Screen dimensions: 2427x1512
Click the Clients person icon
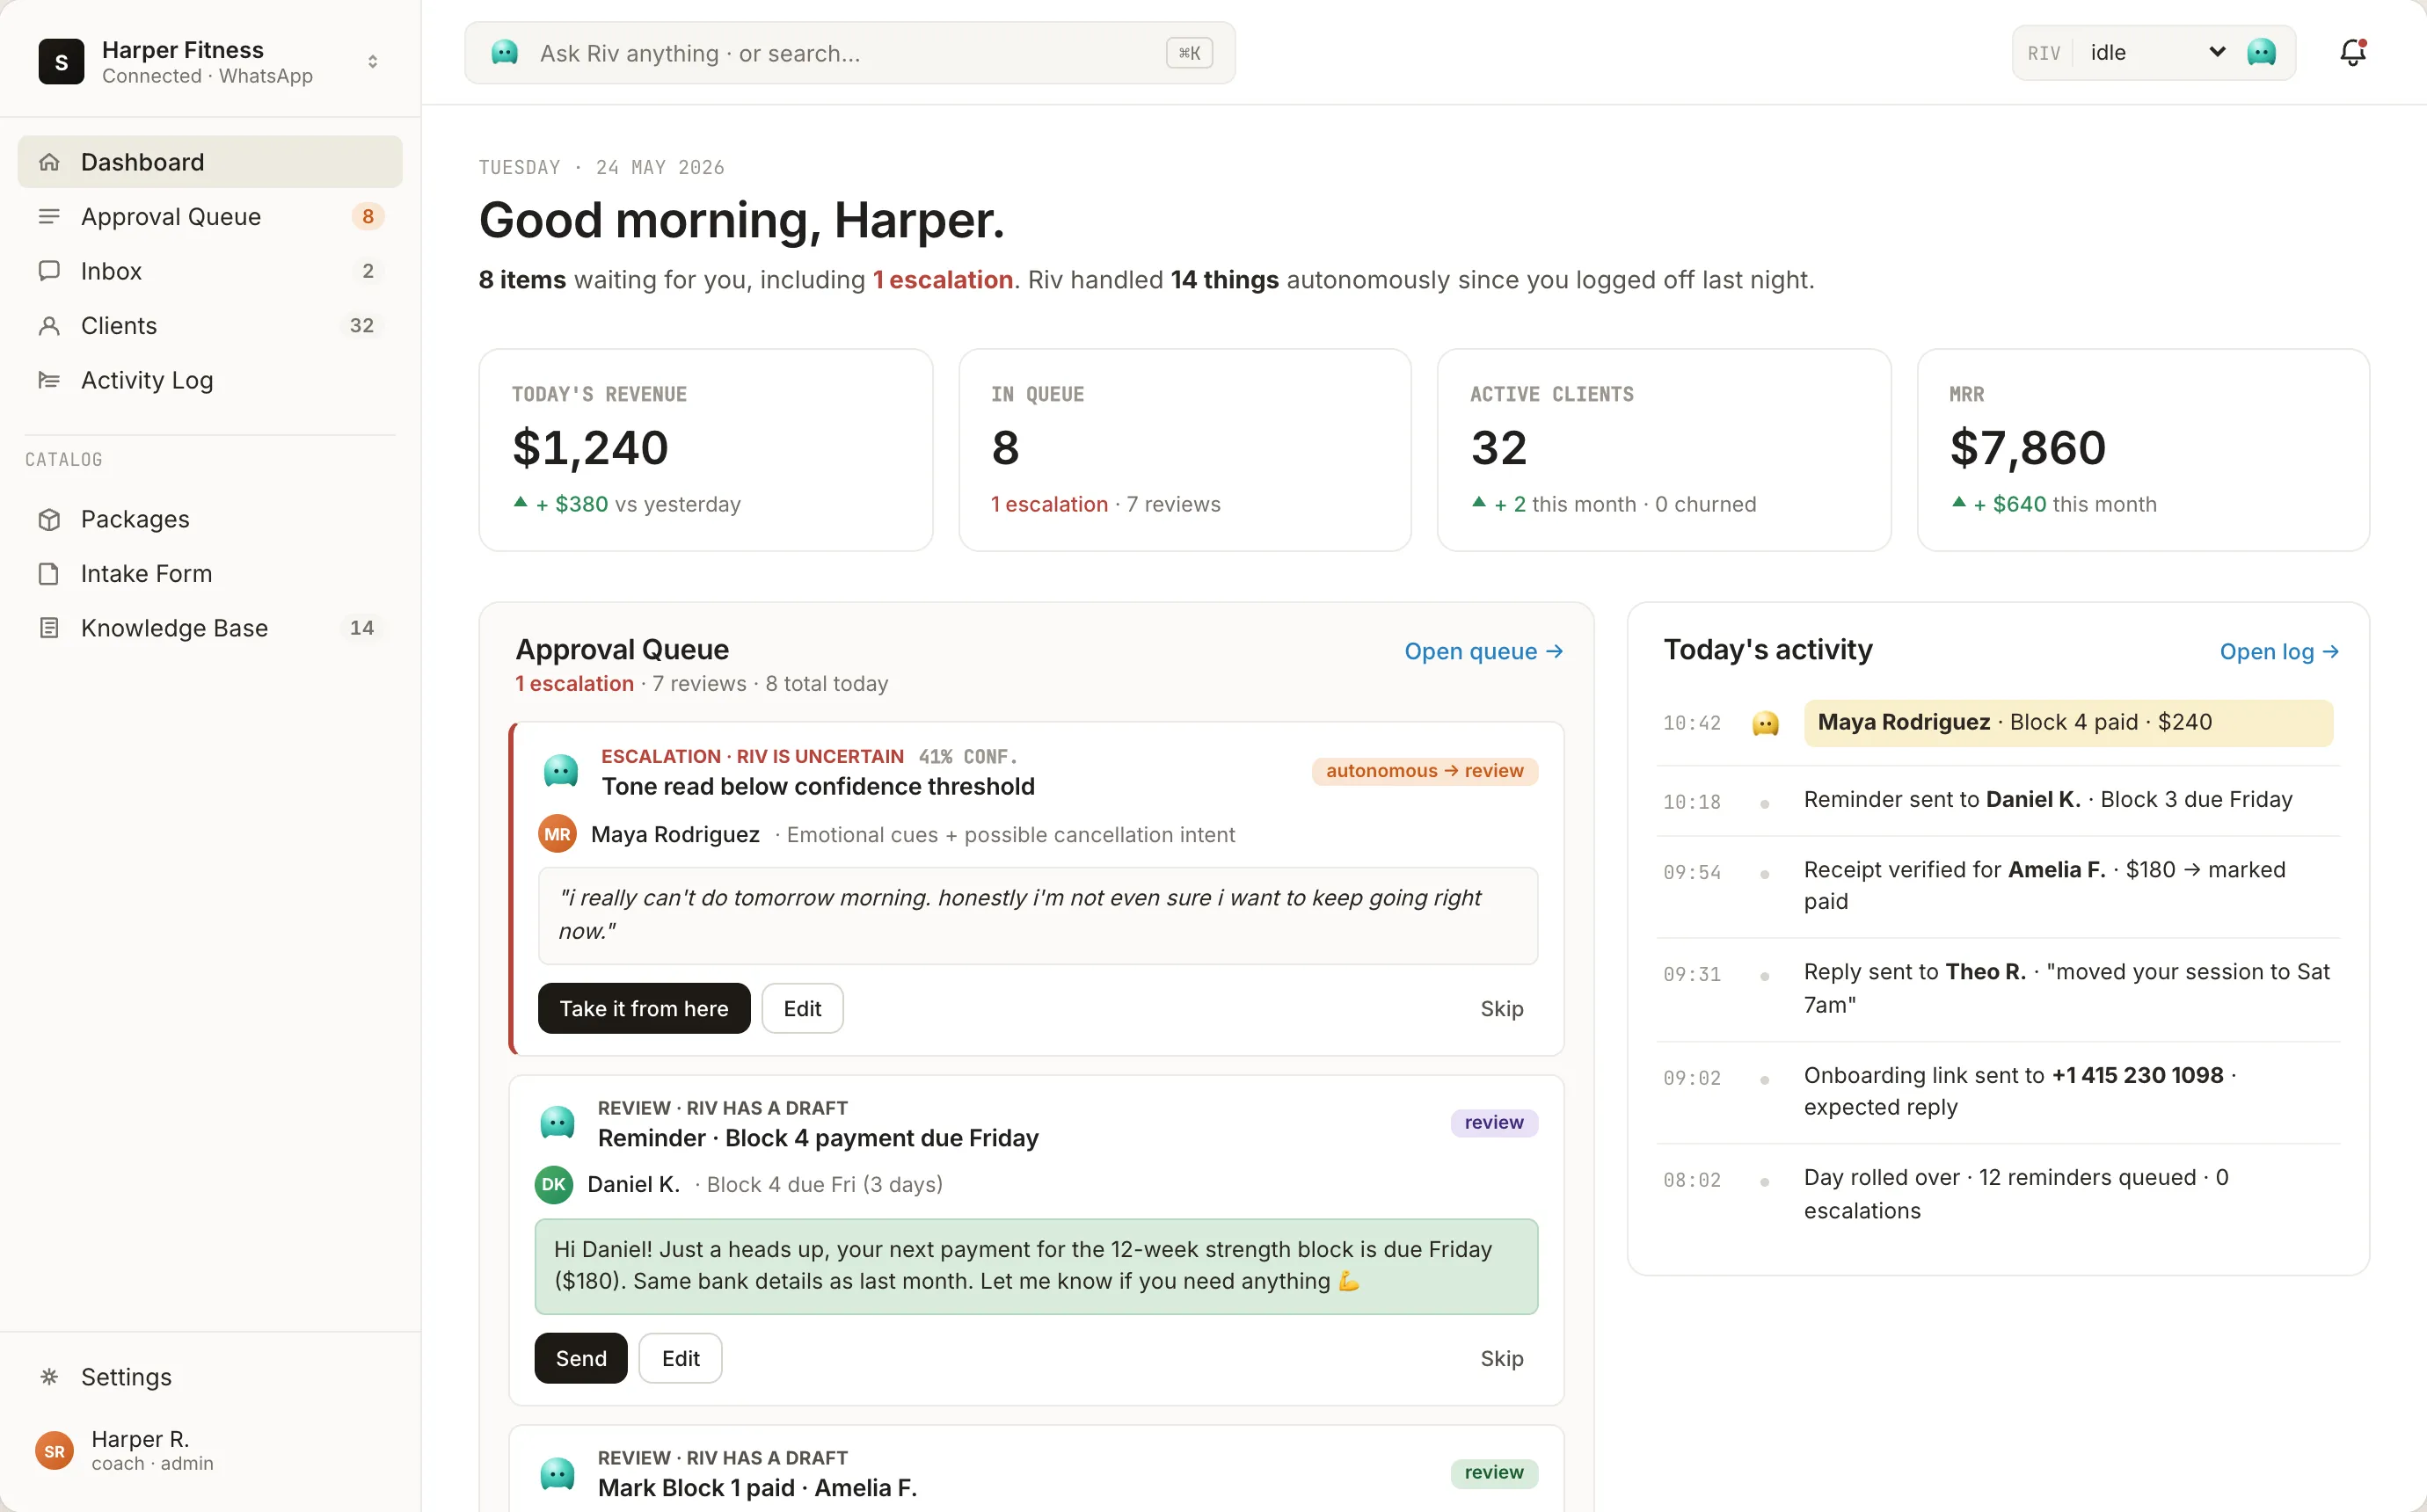coord(49,326)
